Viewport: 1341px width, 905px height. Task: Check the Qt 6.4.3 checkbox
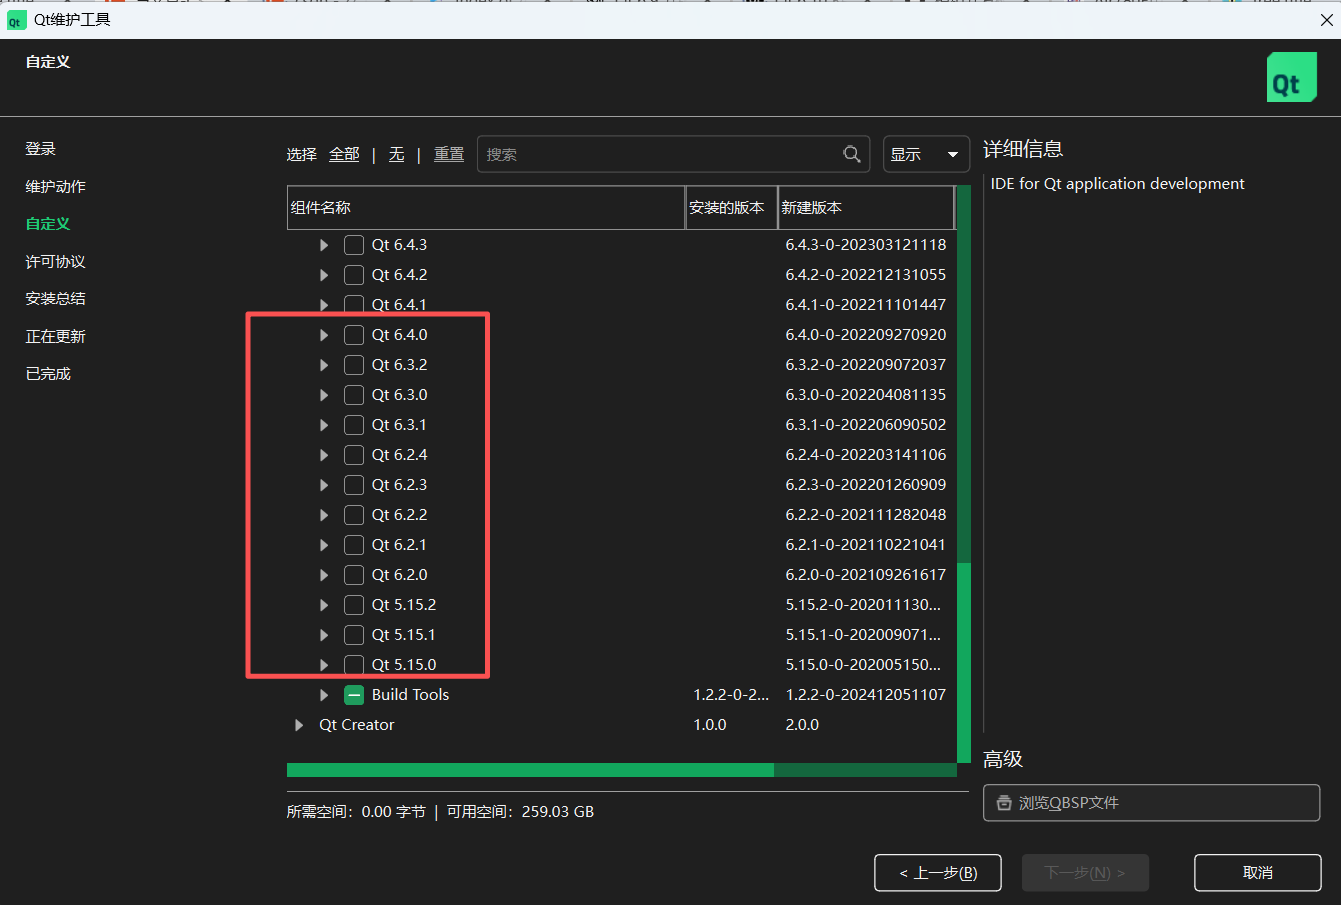pyautogui.click(x=354, y=245)
